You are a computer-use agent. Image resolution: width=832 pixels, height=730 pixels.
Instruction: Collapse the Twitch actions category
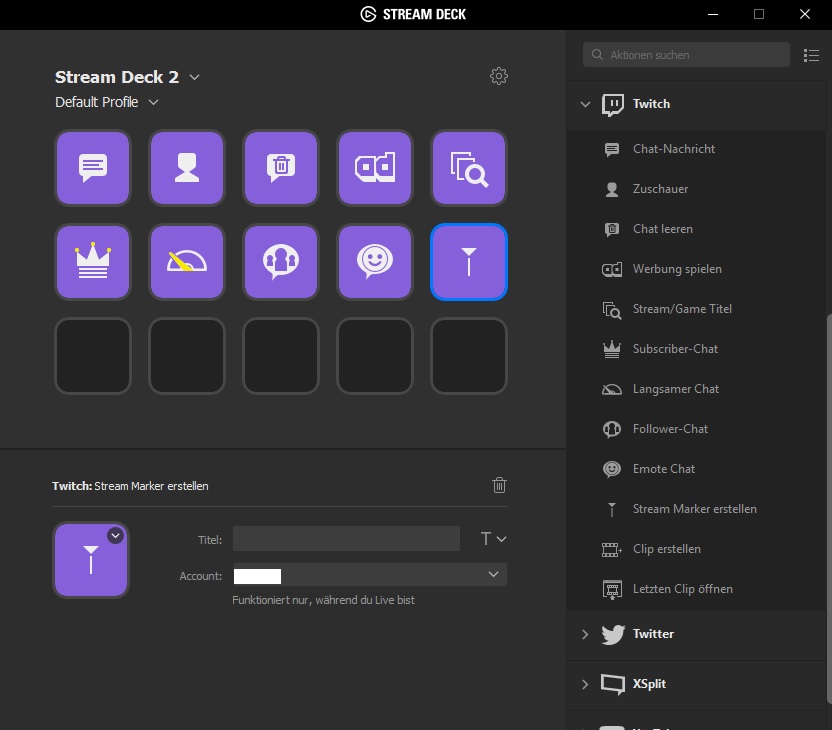585,104
